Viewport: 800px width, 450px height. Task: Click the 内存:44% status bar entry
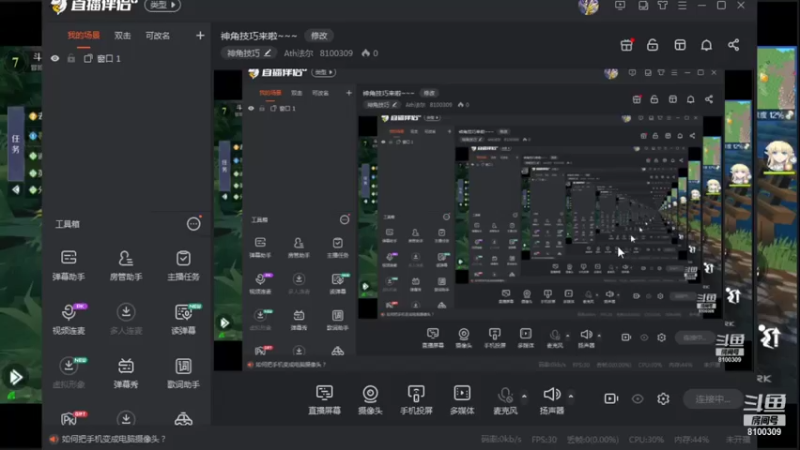691,439
